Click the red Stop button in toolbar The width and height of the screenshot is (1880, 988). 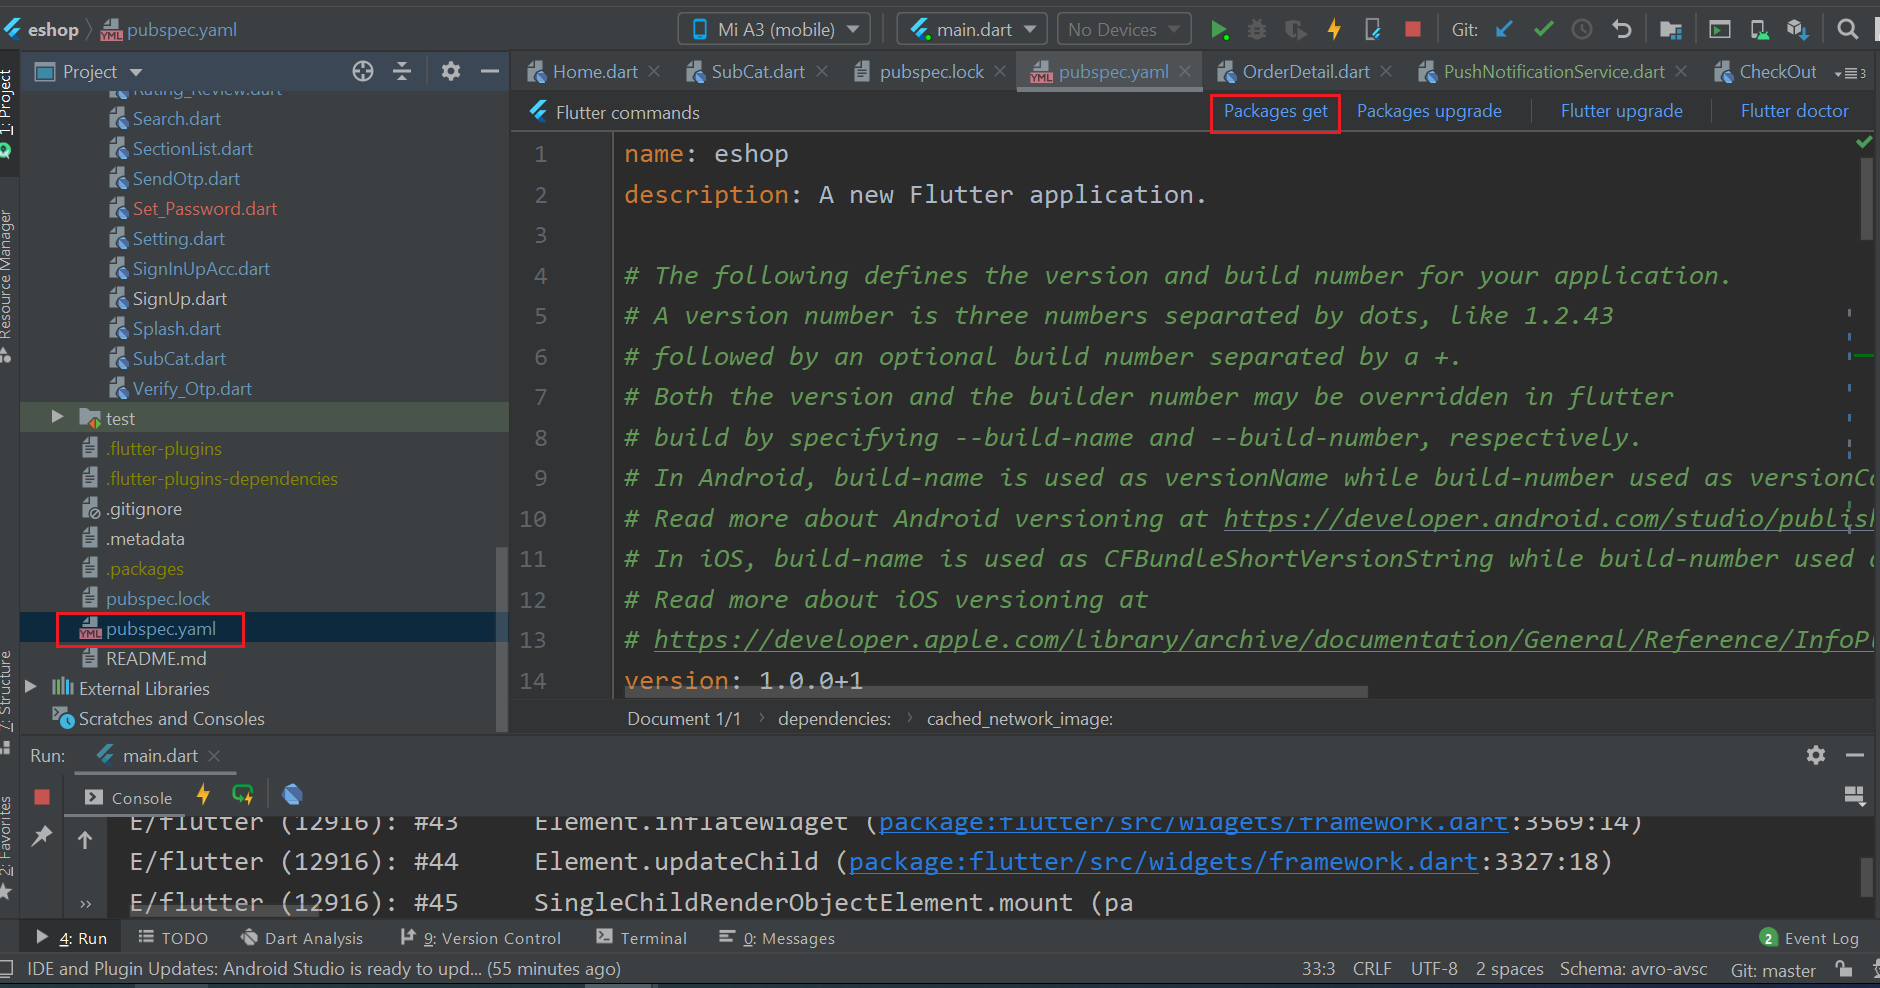pyautogui.click(x=1412, y=30)
